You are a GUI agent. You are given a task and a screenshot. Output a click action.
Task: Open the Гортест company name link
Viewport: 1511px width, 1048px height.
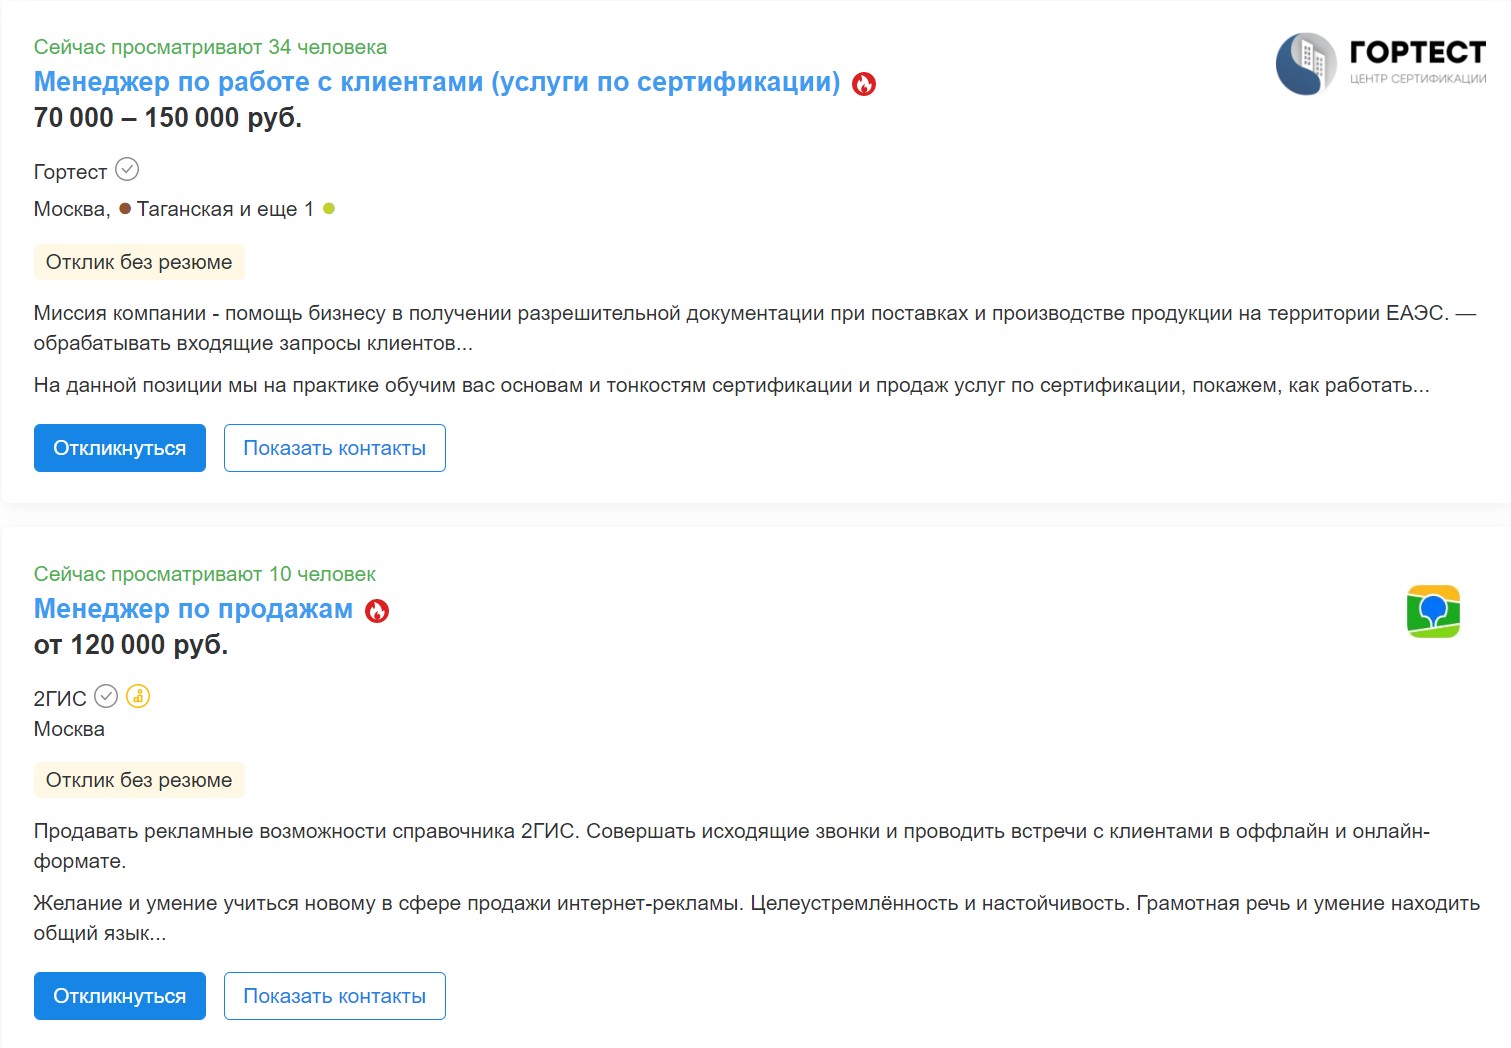pyautogui.click(x=70, y=172)
